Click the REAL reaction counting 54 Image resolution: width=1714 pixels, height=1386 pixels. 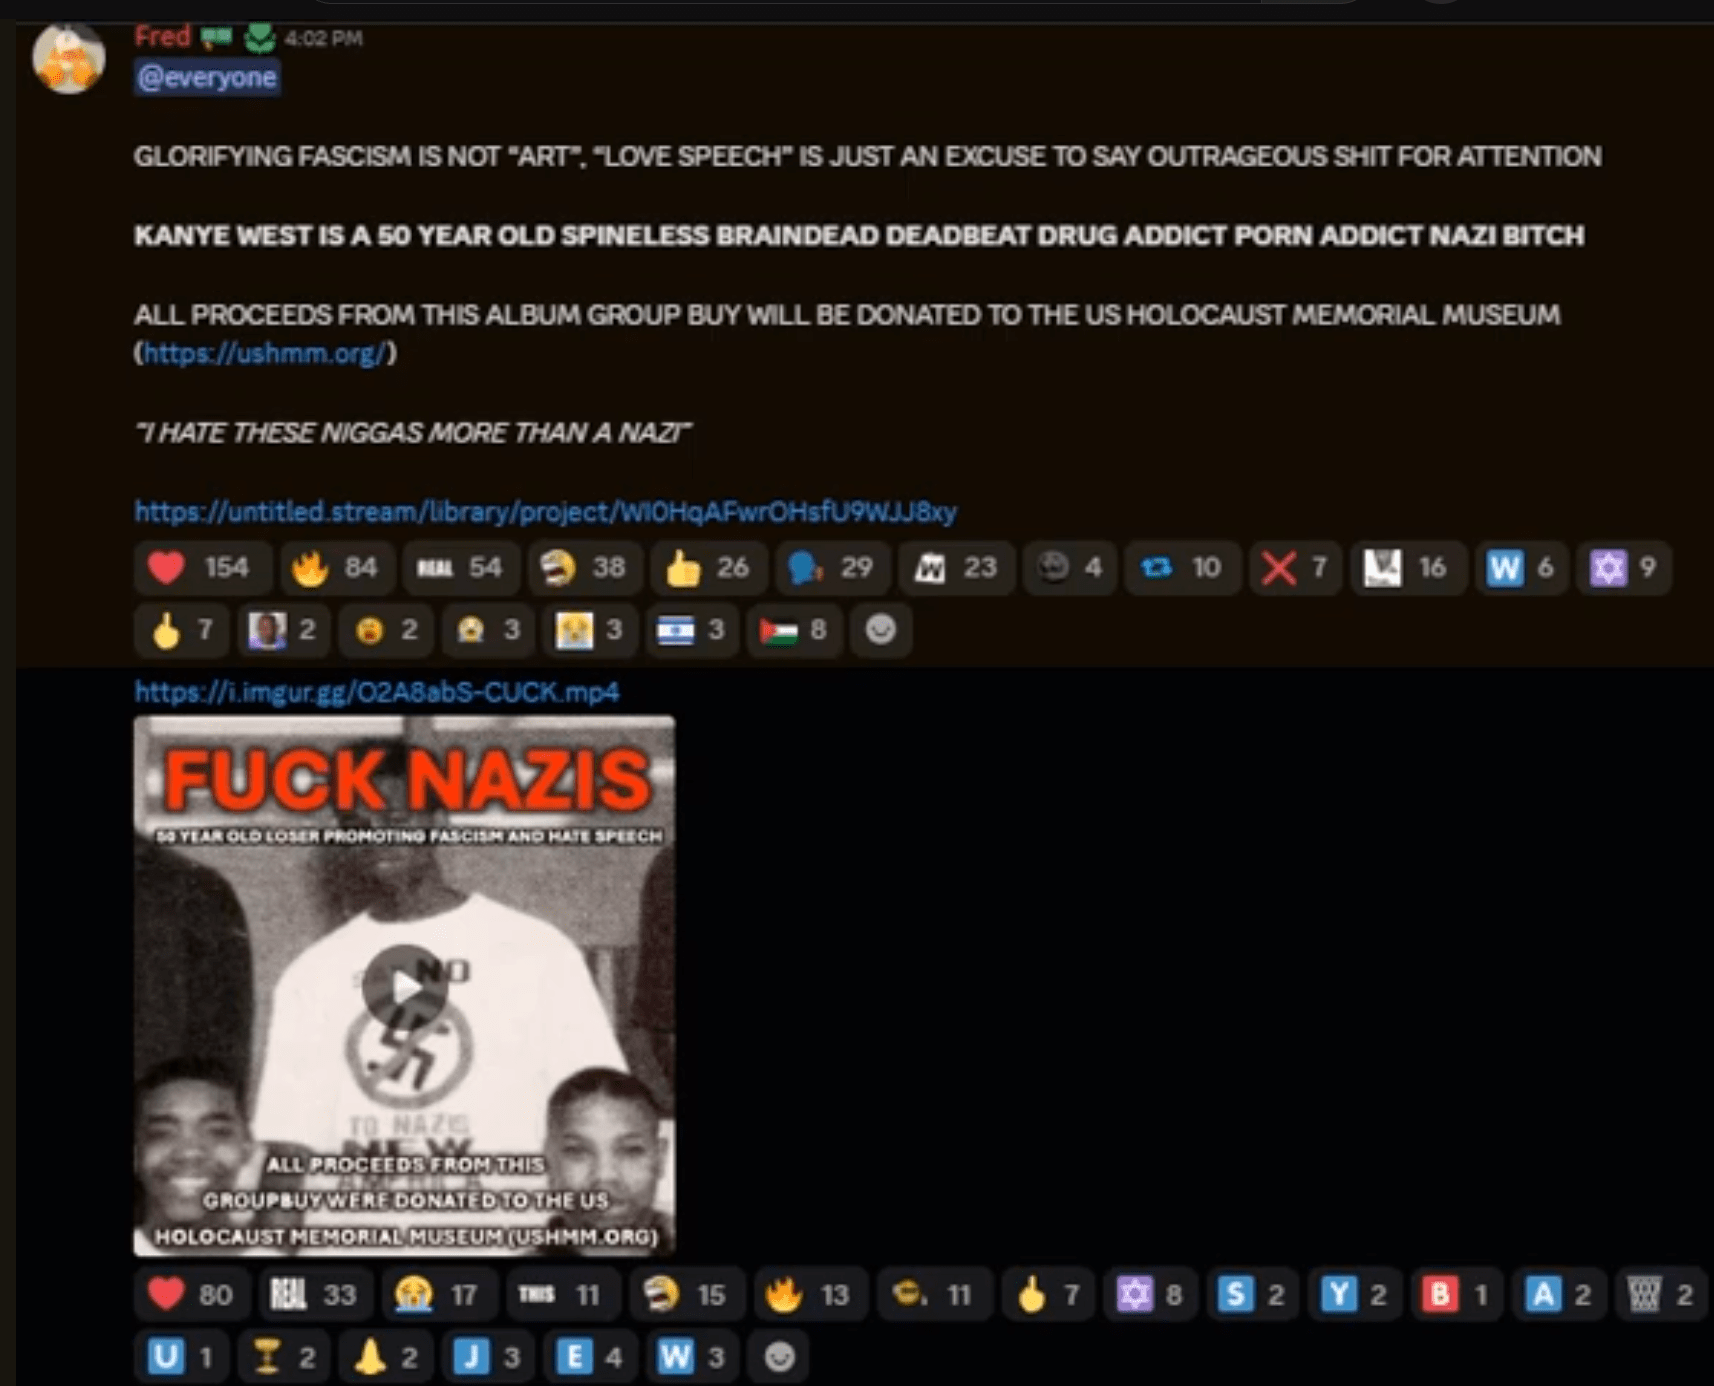[x=461, y=568]
